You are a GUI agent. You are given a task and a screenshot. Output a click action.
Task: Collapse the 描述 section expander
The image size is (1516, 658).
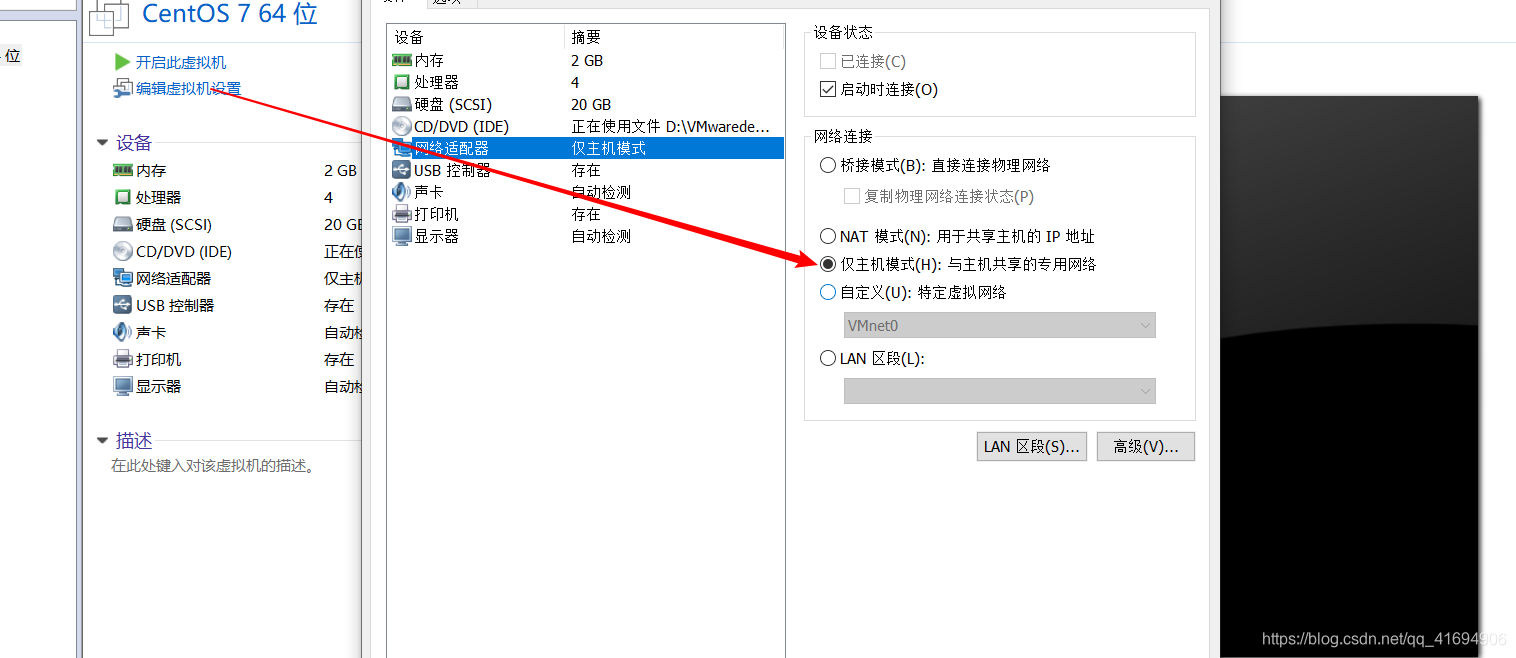click(x=102, y=440)
